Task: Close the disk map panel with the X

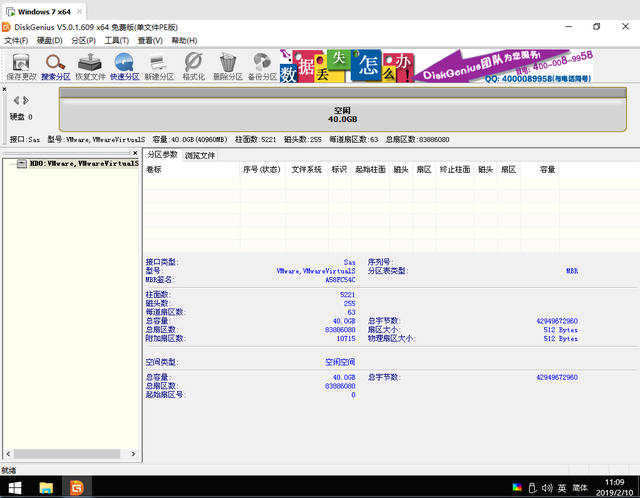Action: click(x=4, y=89)
